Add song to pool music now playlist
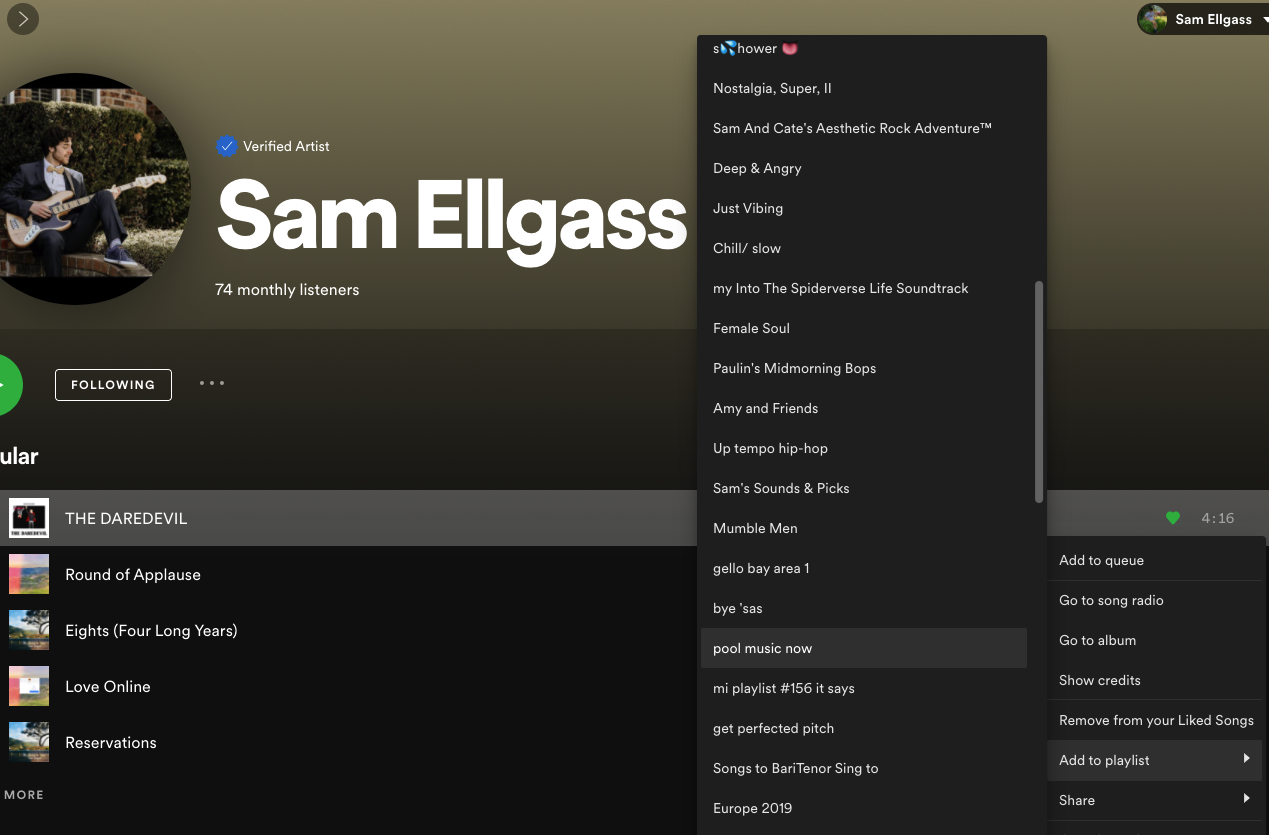The image size is (1269, 835). click(864, 648)
